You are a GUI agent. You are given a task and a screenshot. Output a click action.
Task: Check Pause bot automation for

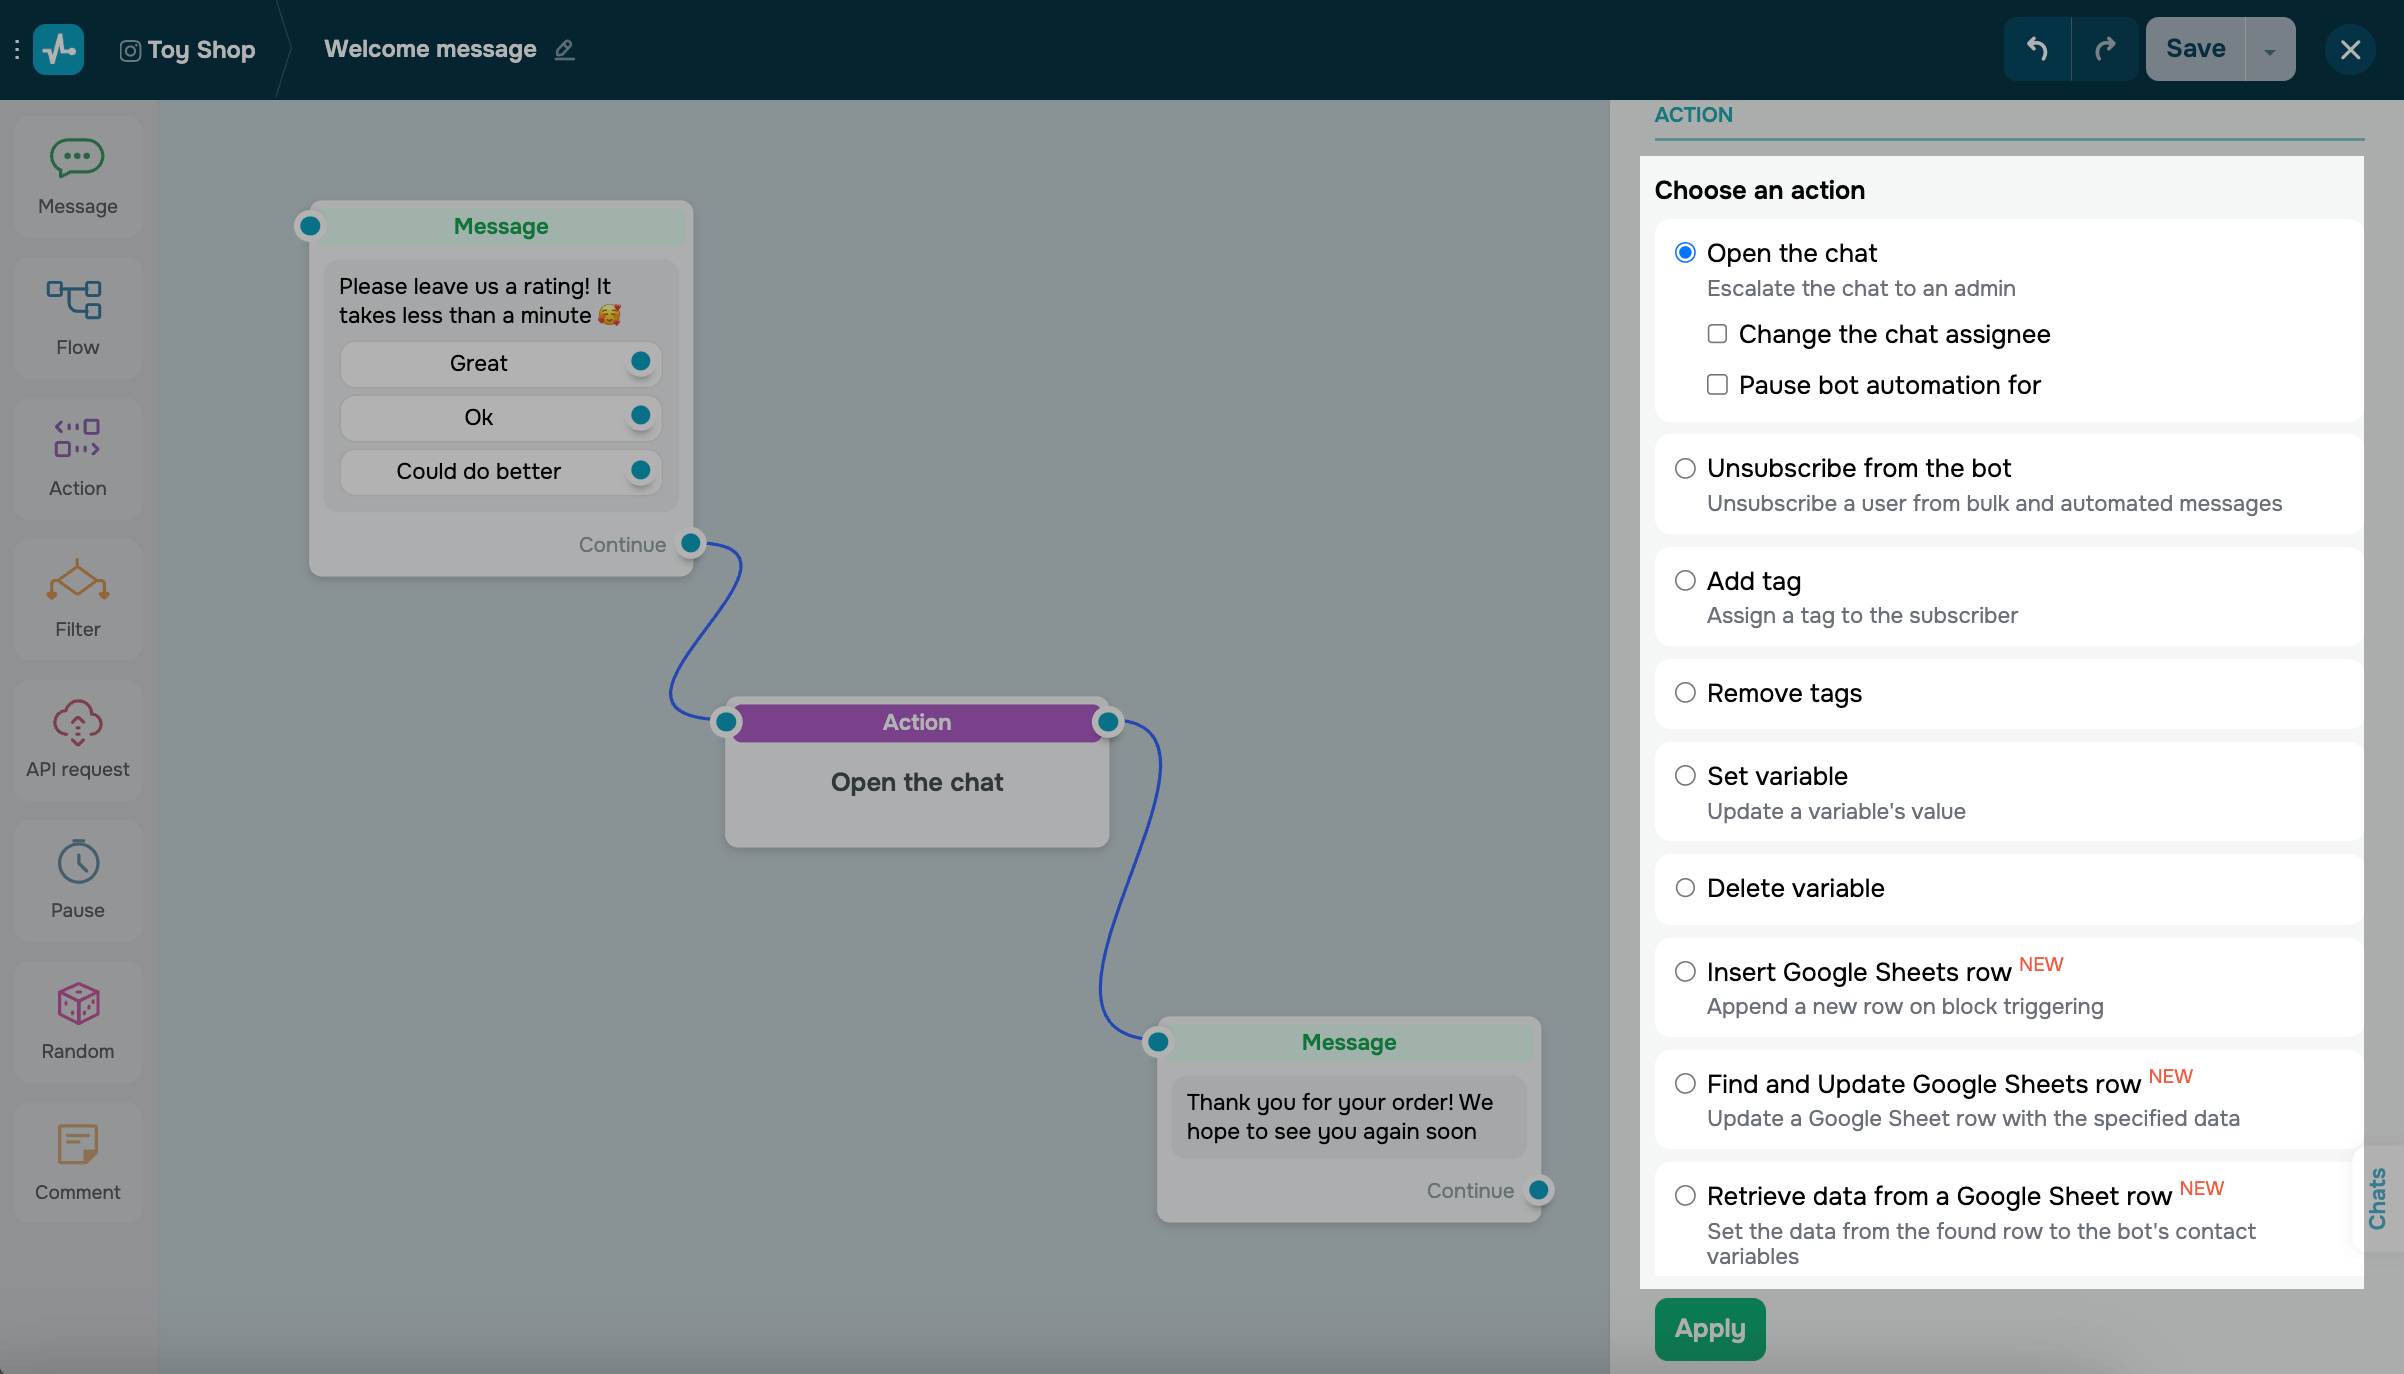(1717, 385)
